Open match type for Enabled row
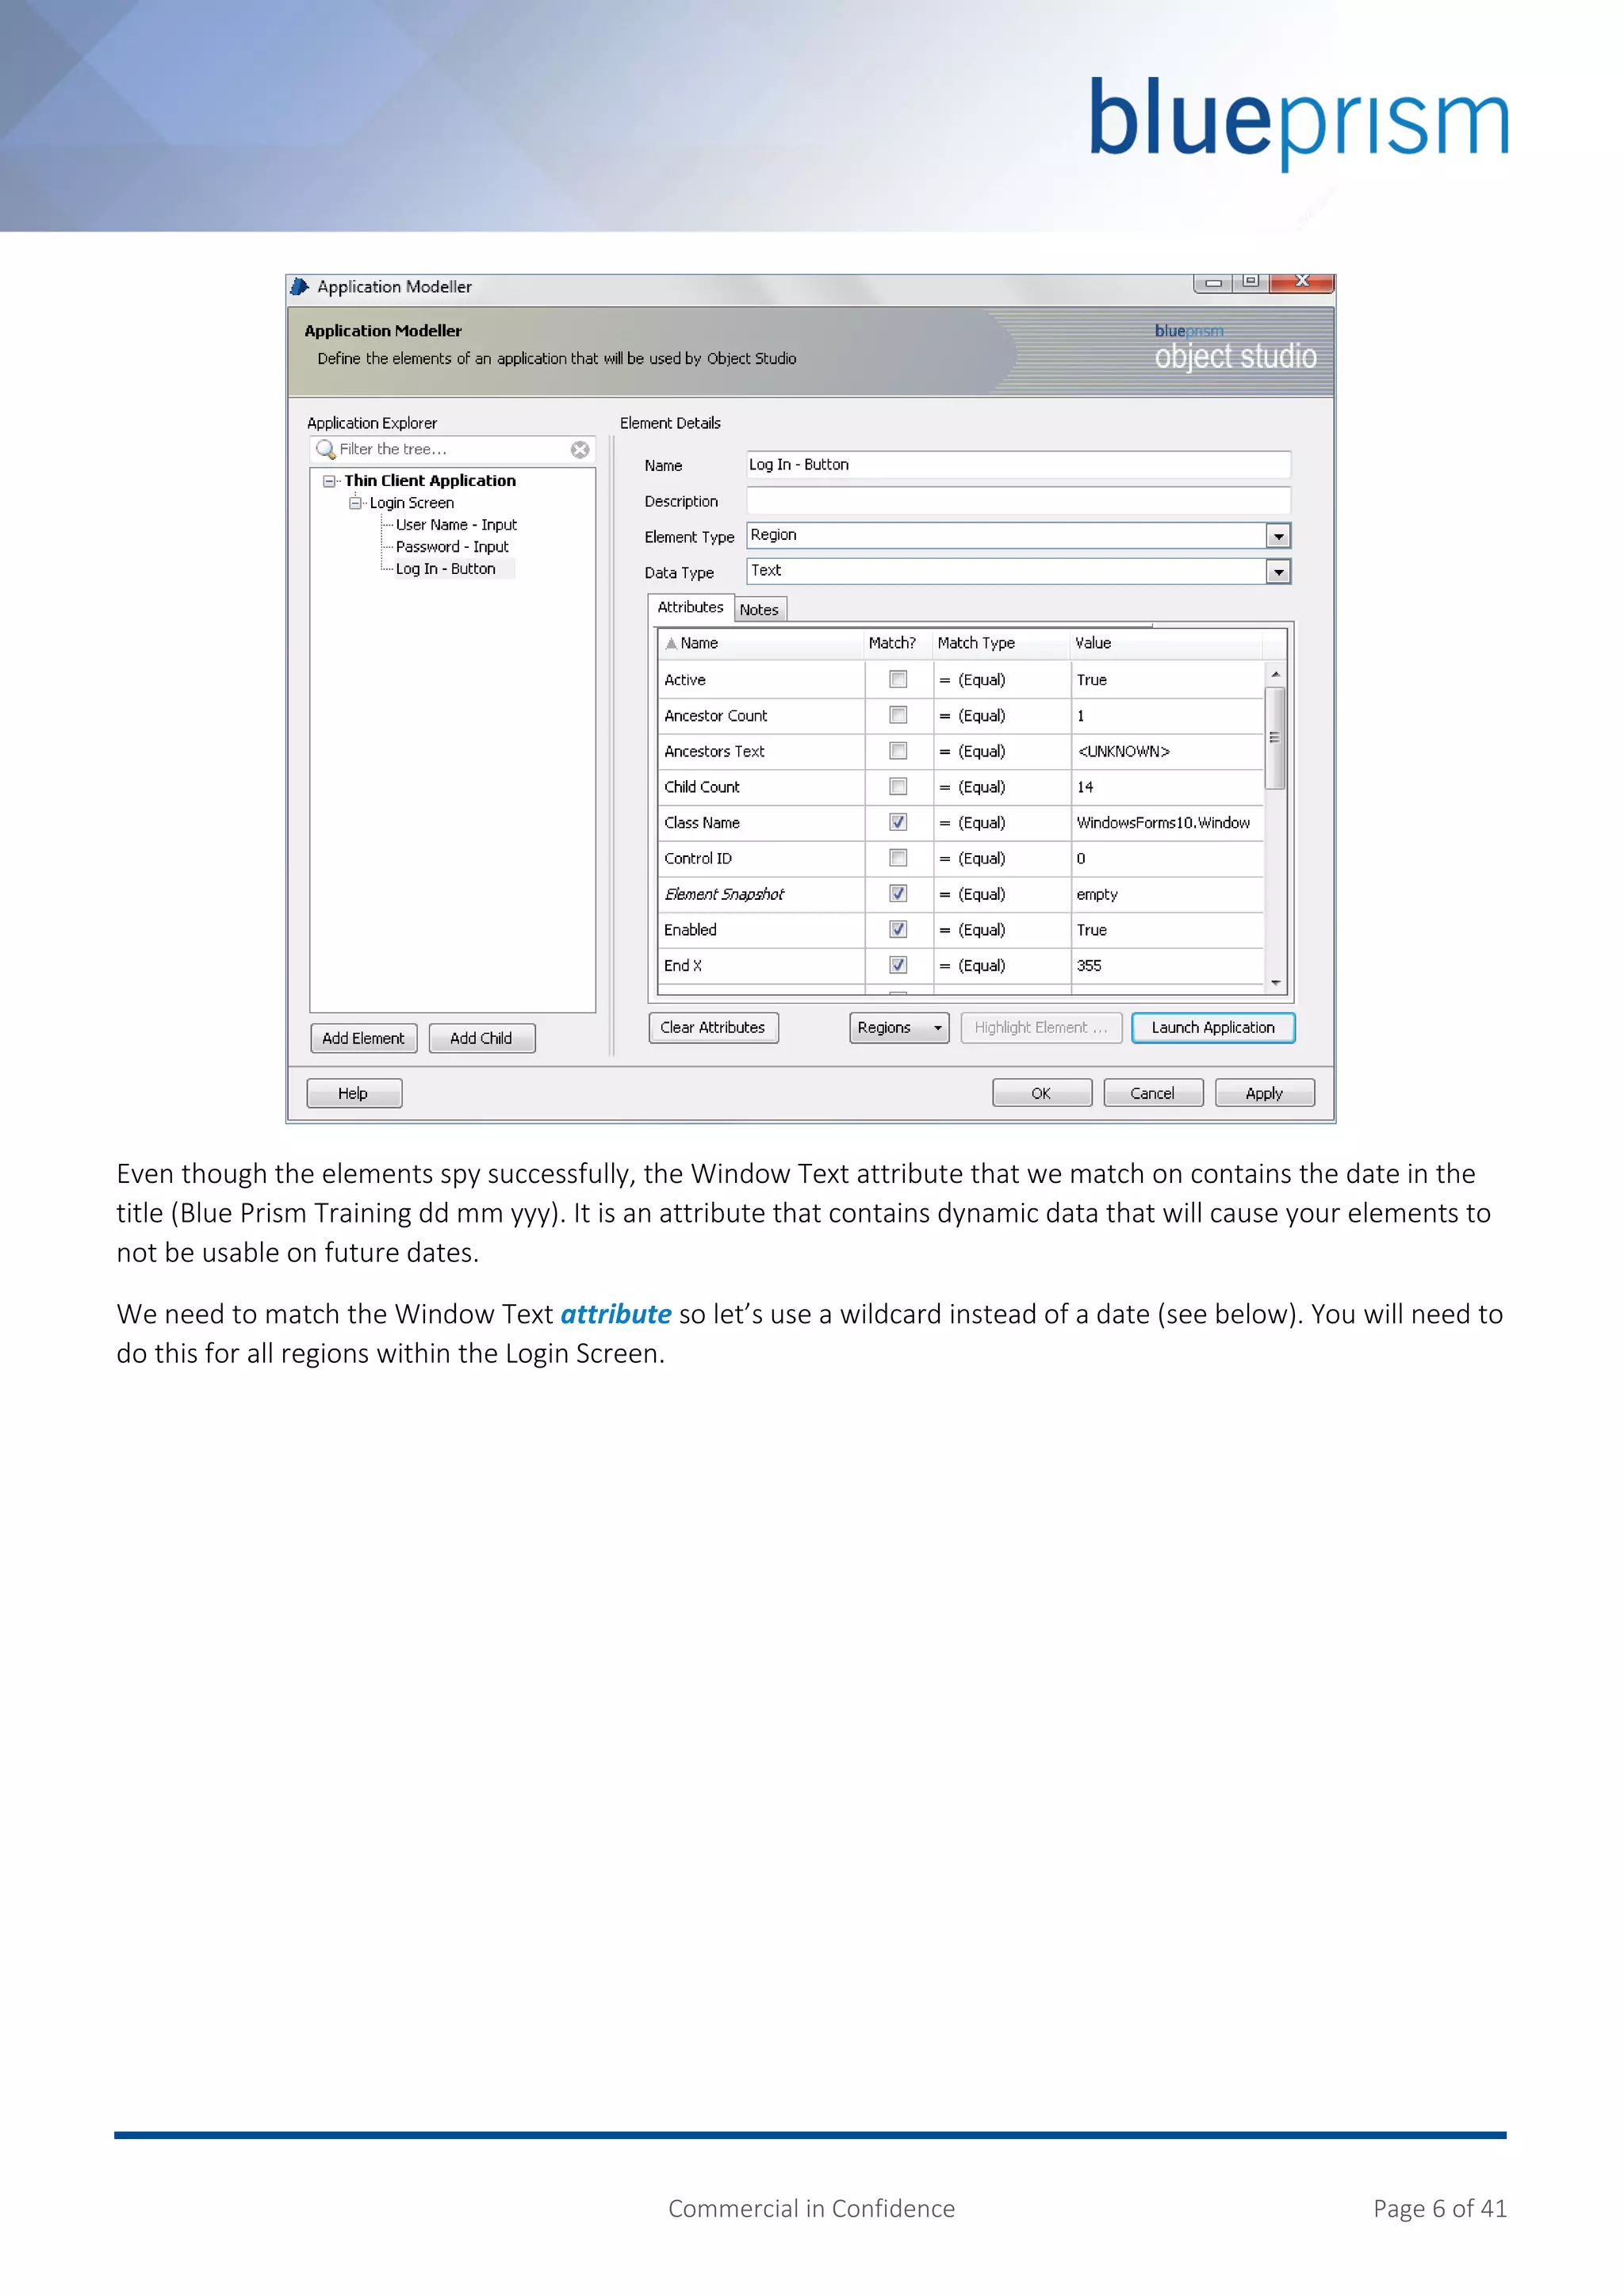 pyautogui.click(x=1001, y=930)
